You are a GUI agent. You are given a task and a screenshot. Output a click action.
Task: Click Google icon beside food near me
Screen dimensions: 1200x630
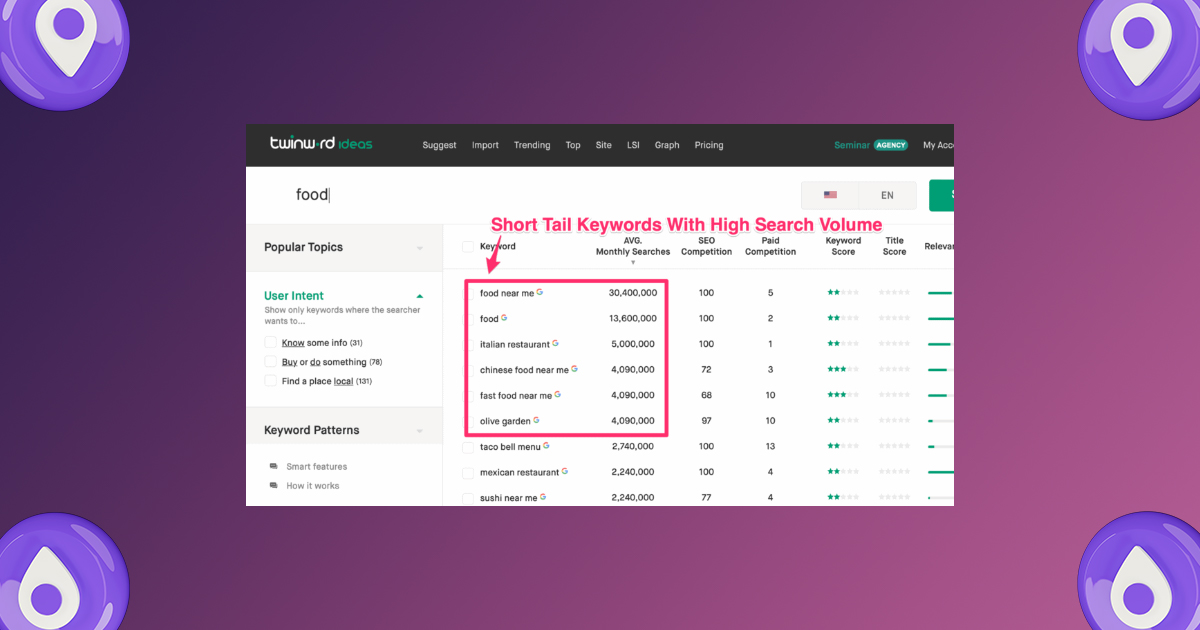pyautogui.click(x=540, y=292)
